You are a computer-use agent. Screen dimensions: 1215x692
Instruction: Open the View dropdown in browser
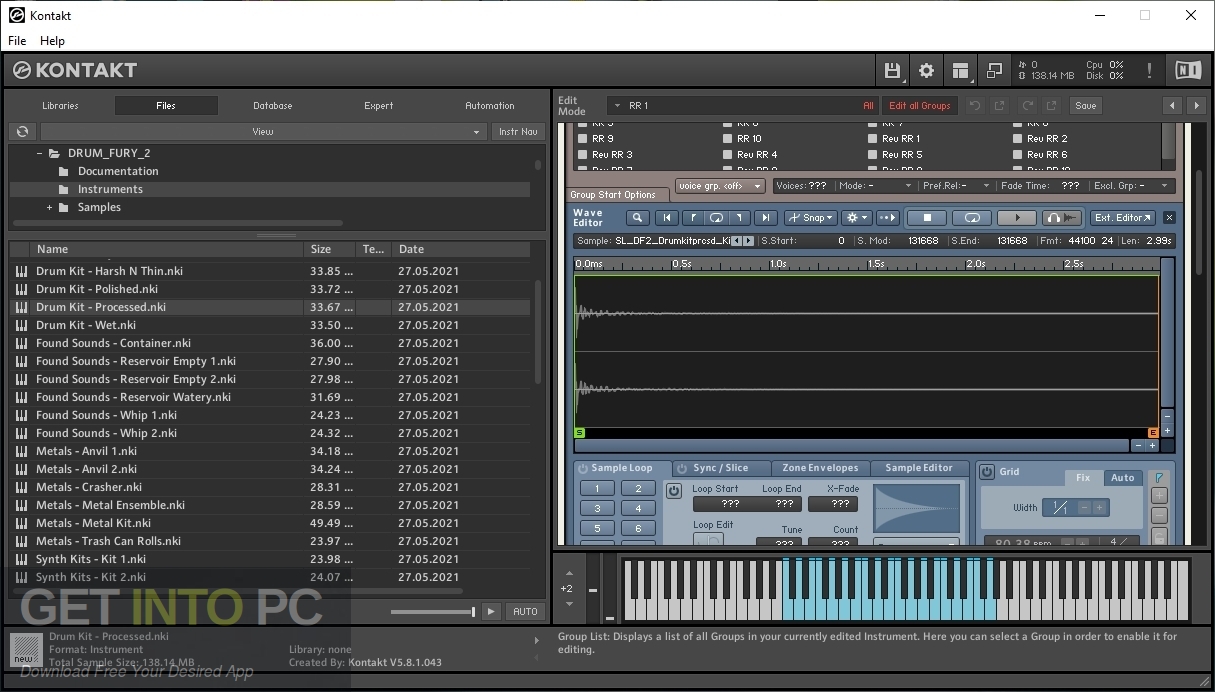pos(263,131)
